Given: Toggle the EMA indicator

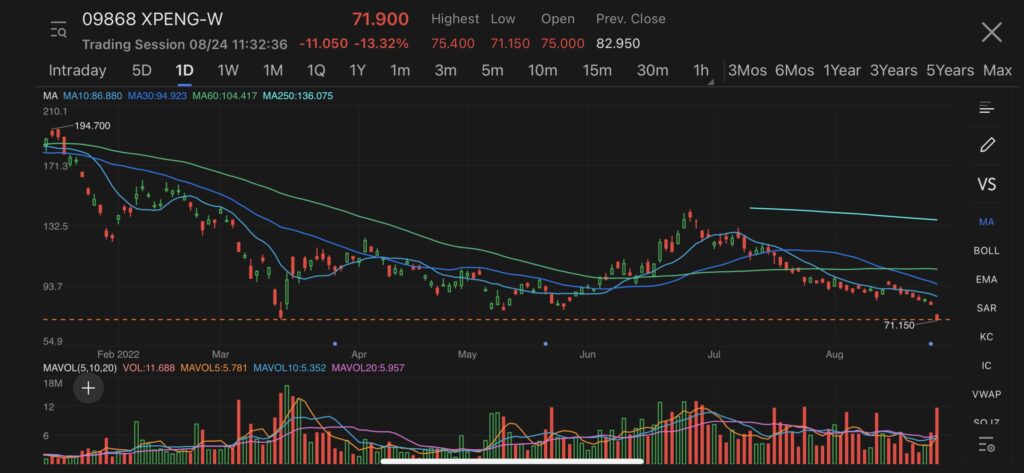Looking at the screenshot, I should pyautogui.click(x=986, y=280).
